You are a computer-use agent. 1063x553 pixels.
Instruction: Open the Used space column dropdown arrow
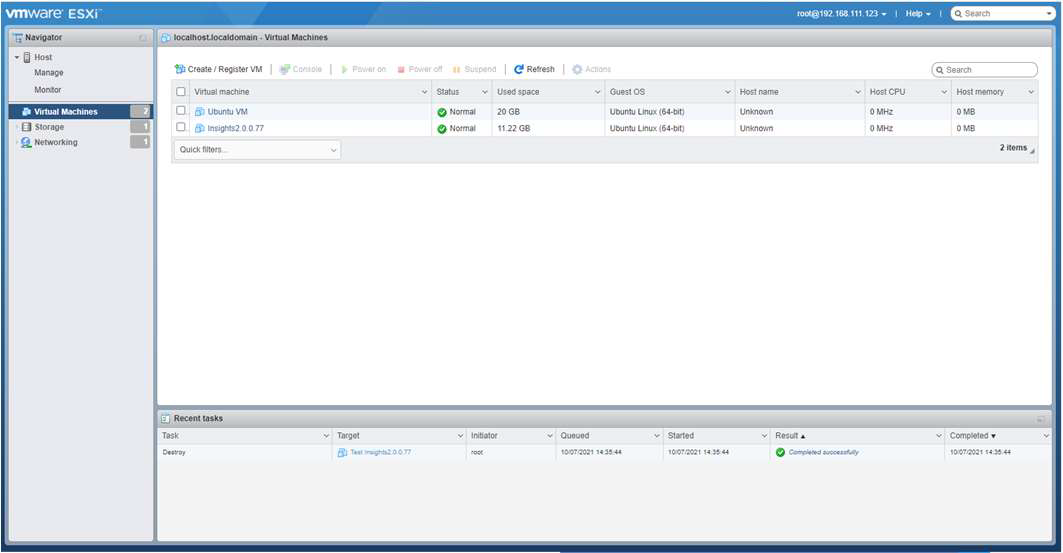pyautogui.click(x=597, y=92)
